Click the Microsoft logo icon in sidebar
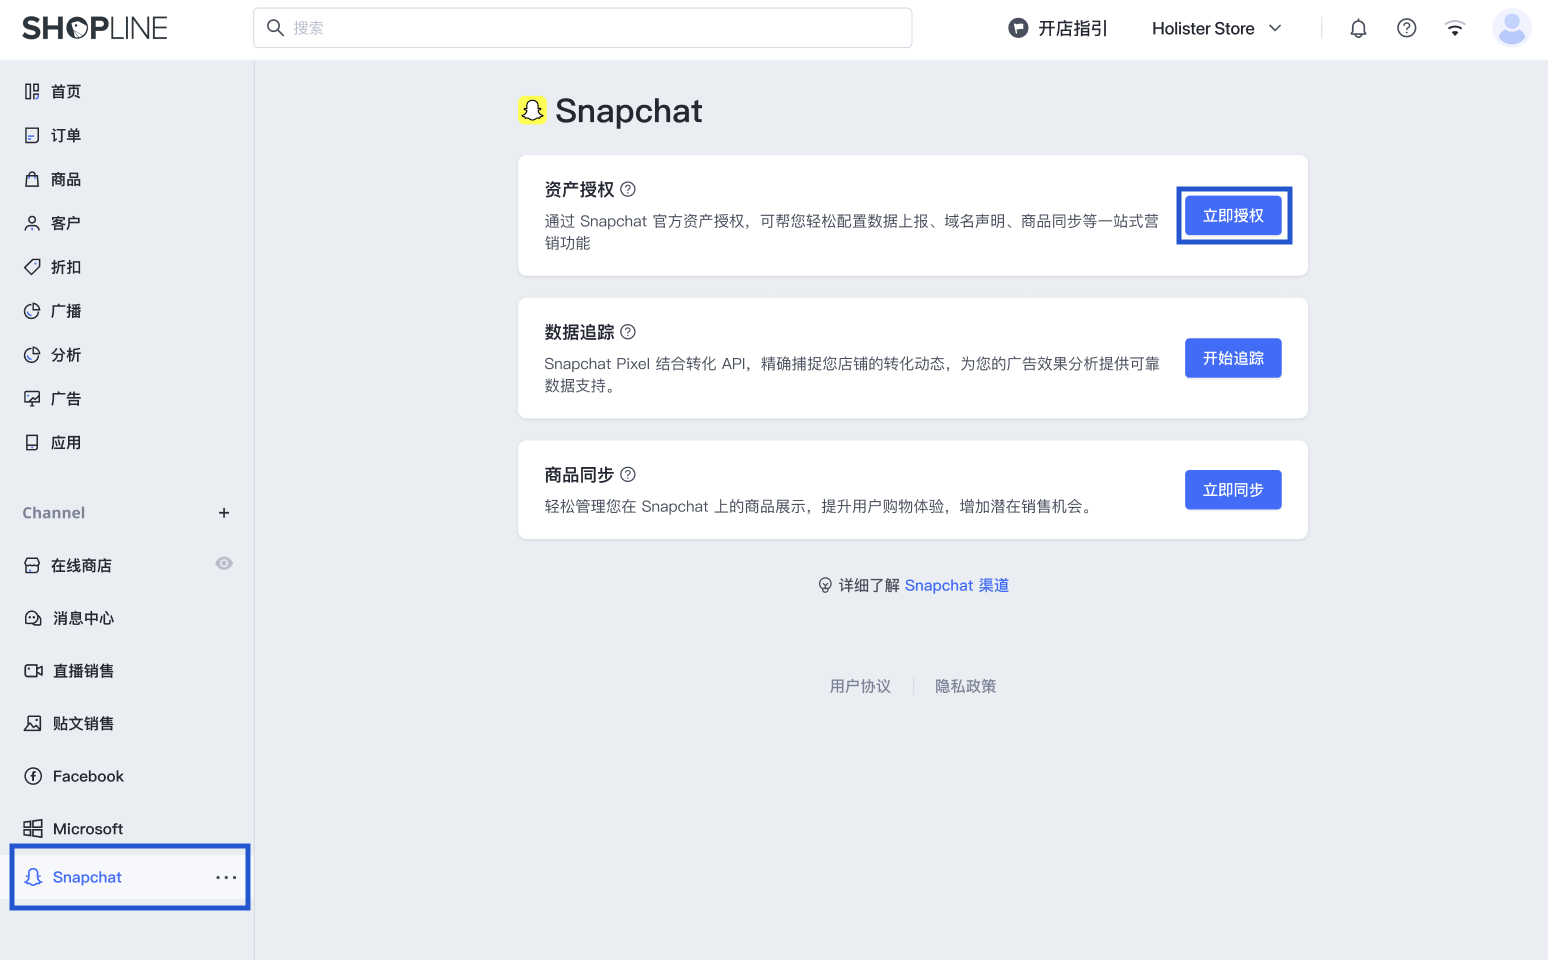1548x960 pixels. click(33, 829)
